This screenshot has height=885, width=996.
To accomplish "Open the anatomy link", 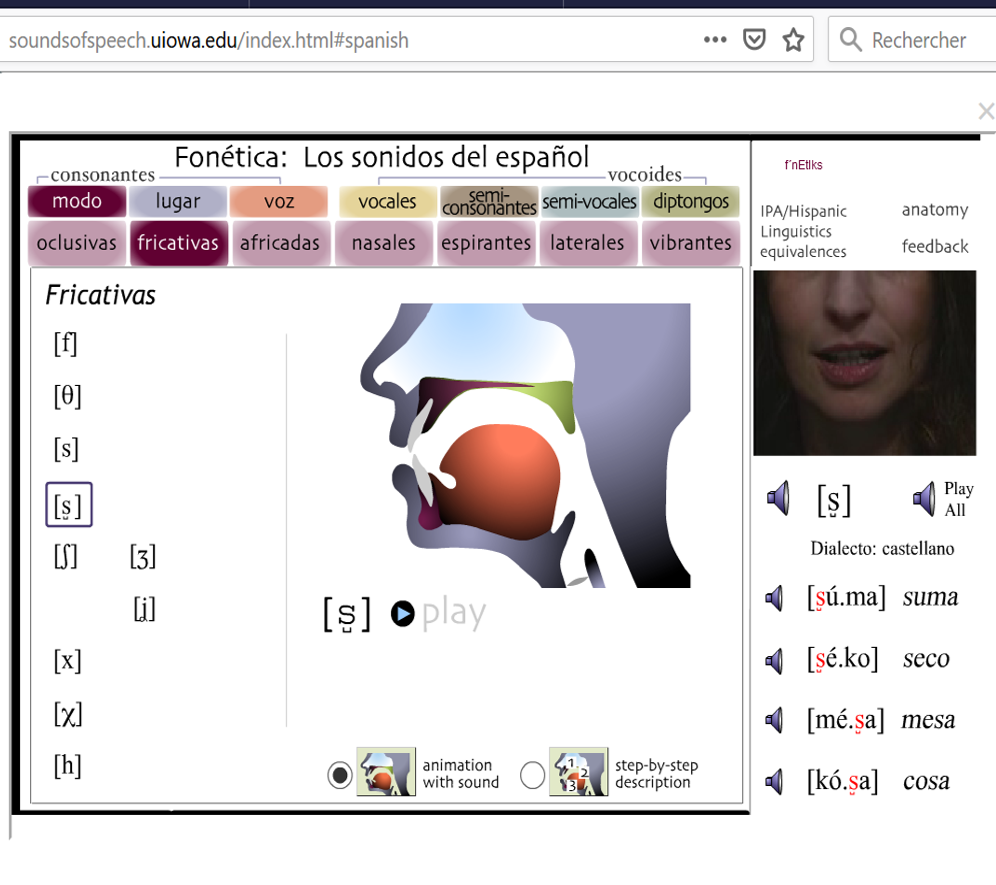I will pyautogui.click(x=934, y=210).
